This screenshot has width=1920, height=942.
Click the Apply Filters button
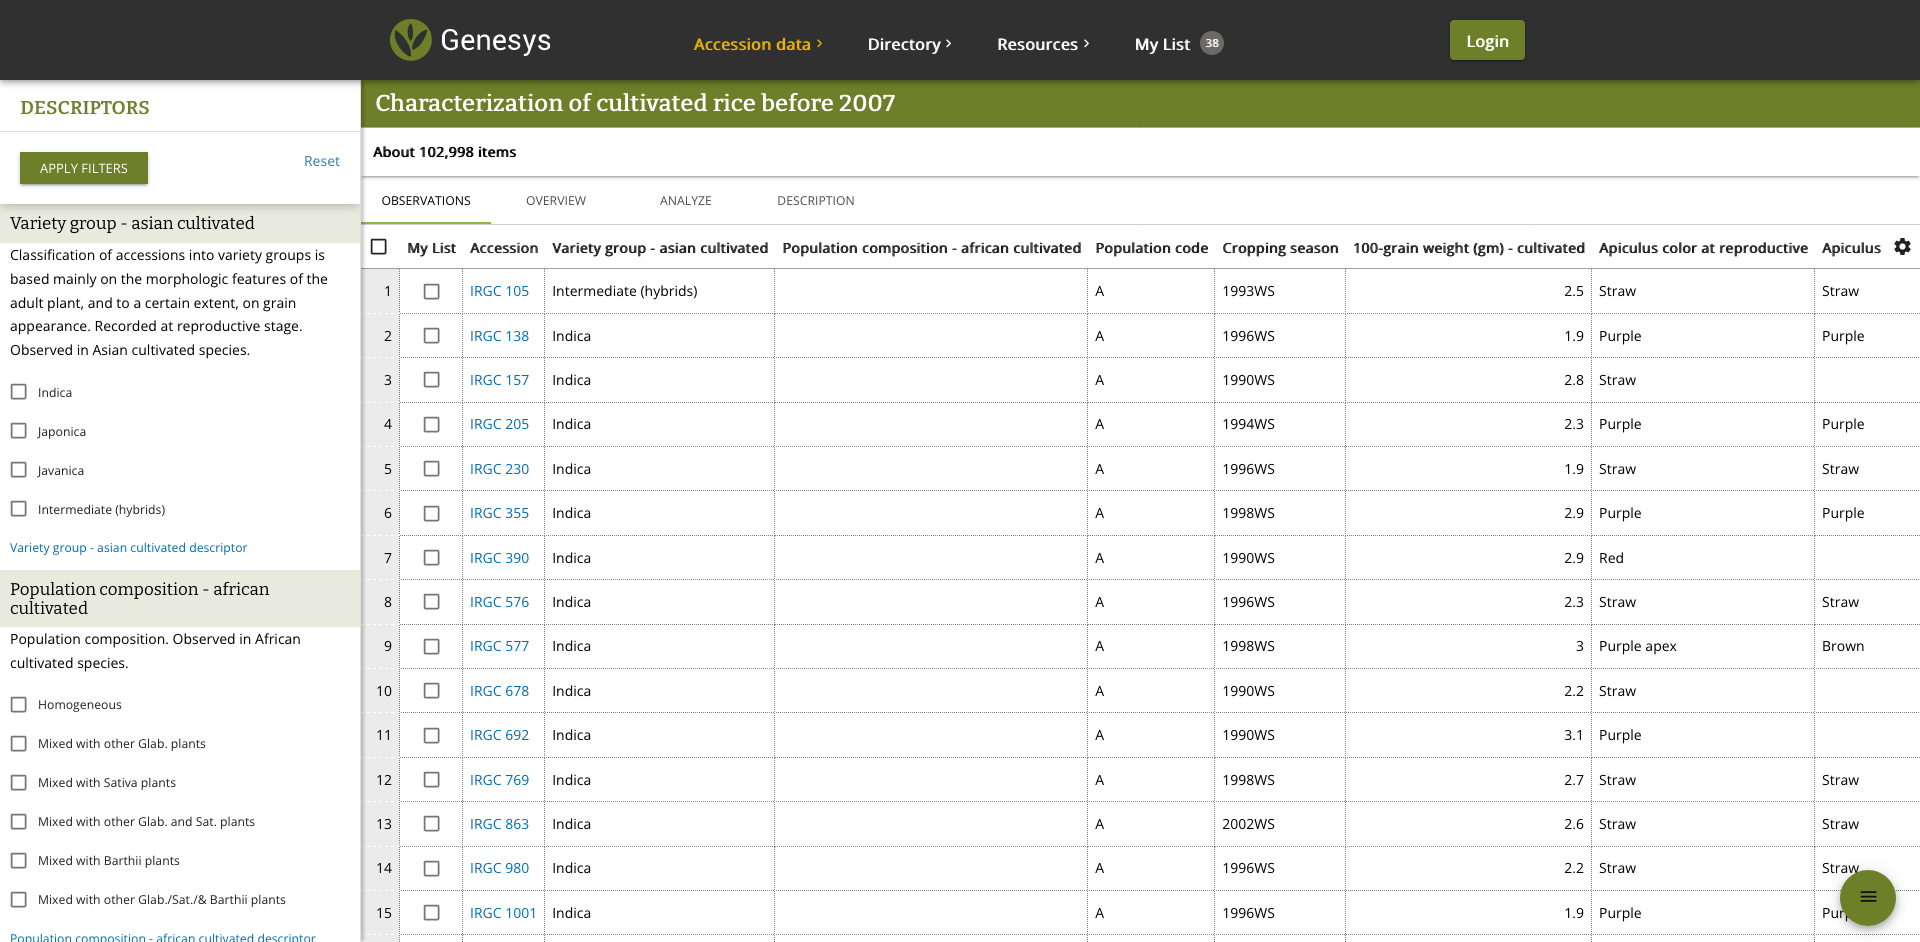pyautogui.click(x=84, y=168)
